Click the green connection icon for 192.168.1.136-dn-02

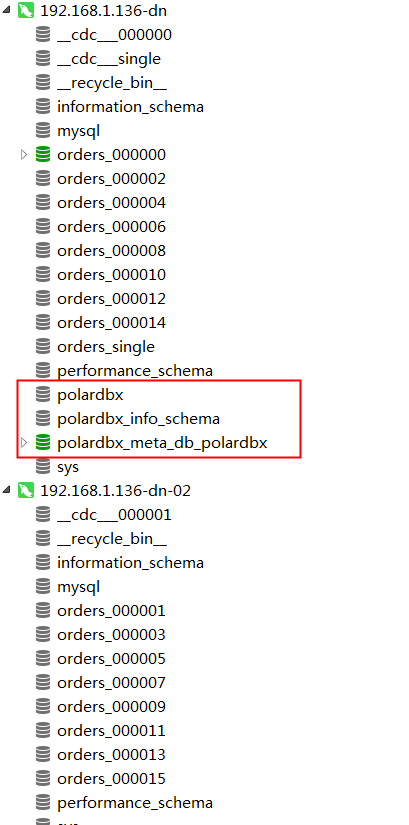[26, 490]
